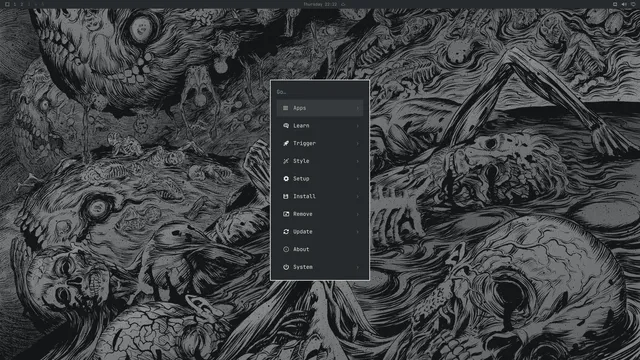
Task: Click the Thursday 22:22 clock
Action: tap(320, 4)
